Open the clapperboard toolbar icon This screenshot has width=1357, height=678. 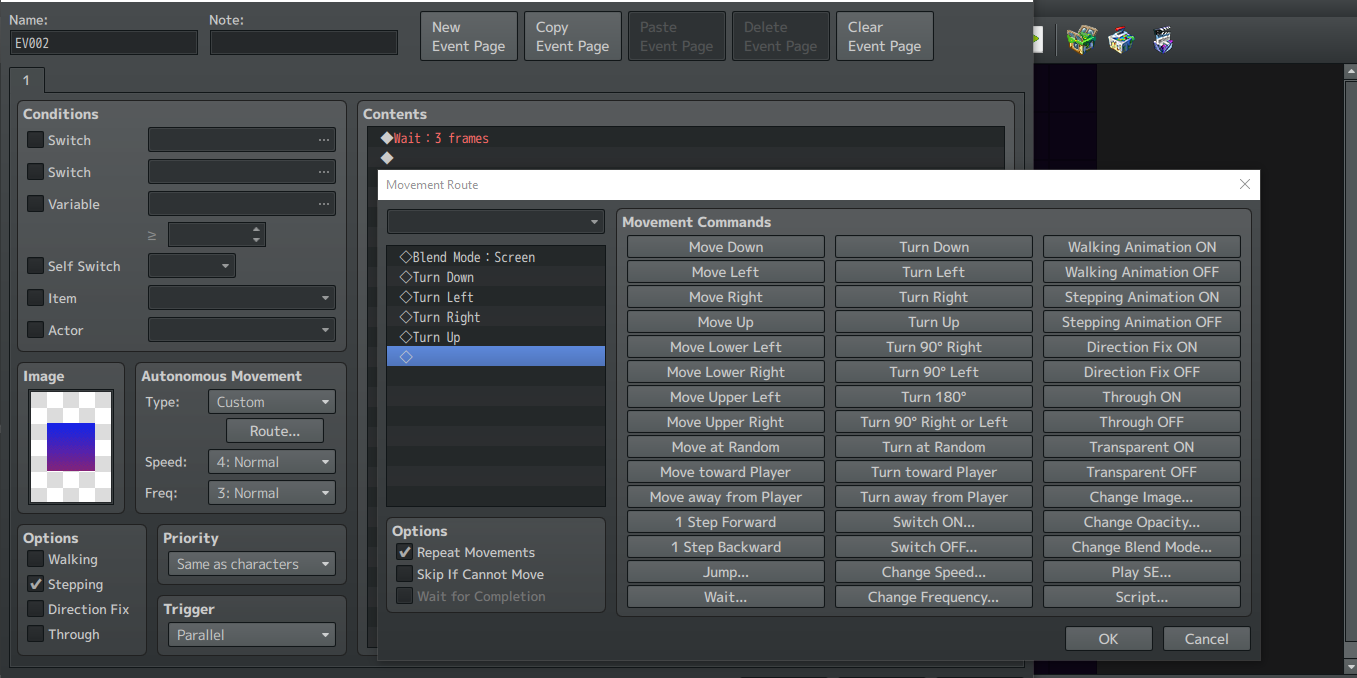click(1161, 40)
